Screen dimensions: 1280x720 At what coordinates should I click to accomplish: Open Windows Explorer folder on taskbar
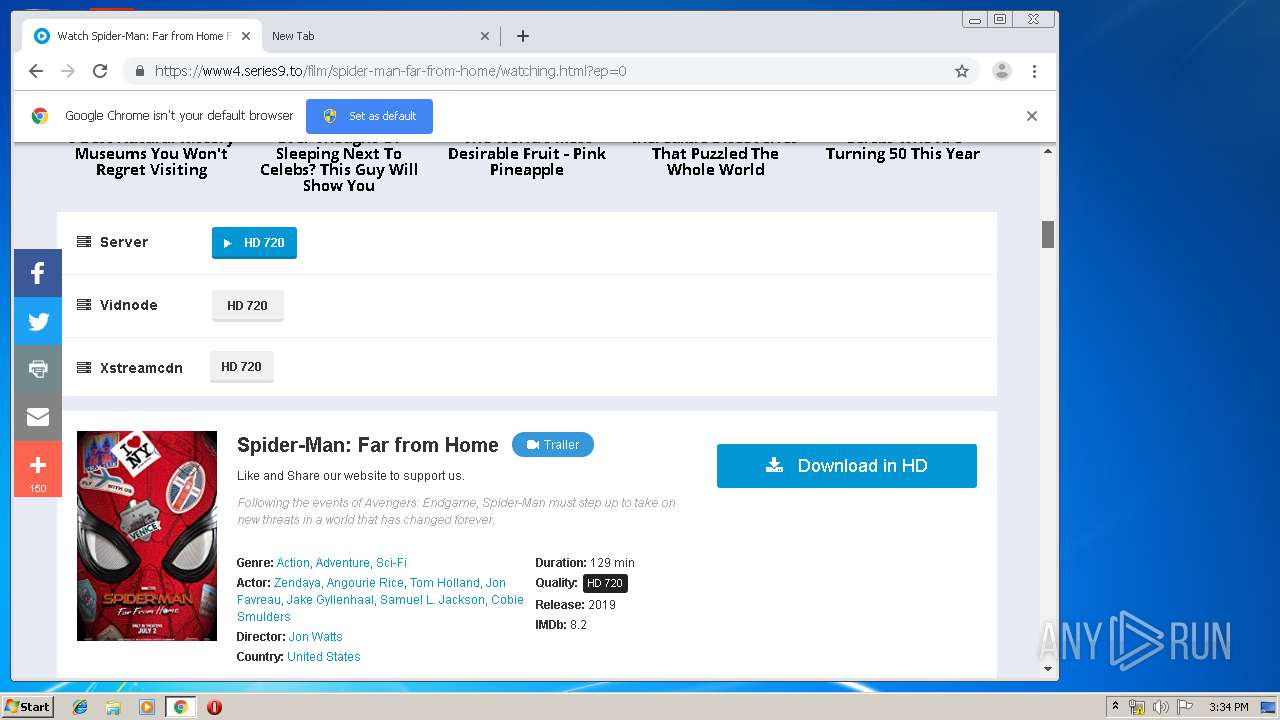coord(113,707)
